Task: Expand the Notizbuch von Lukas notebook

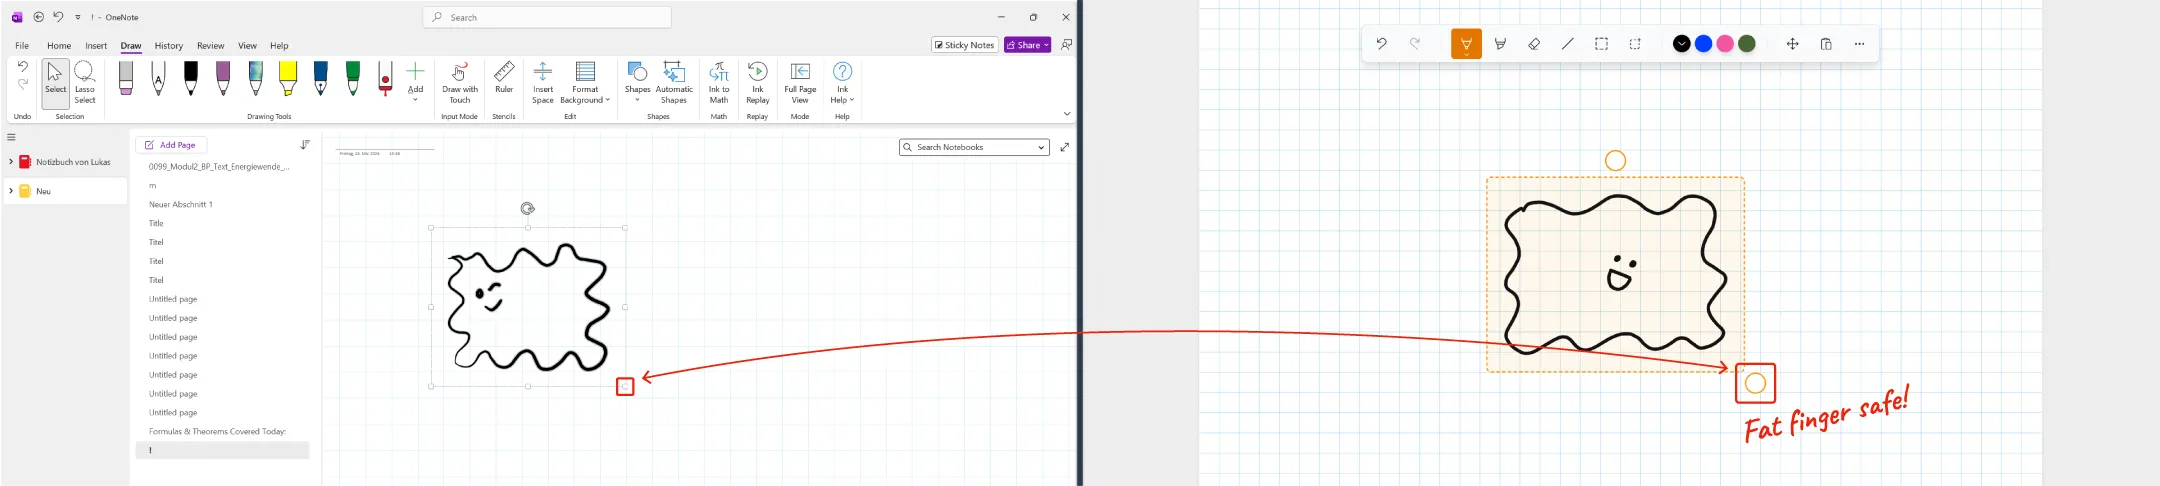Action: [x=11, y=161]
